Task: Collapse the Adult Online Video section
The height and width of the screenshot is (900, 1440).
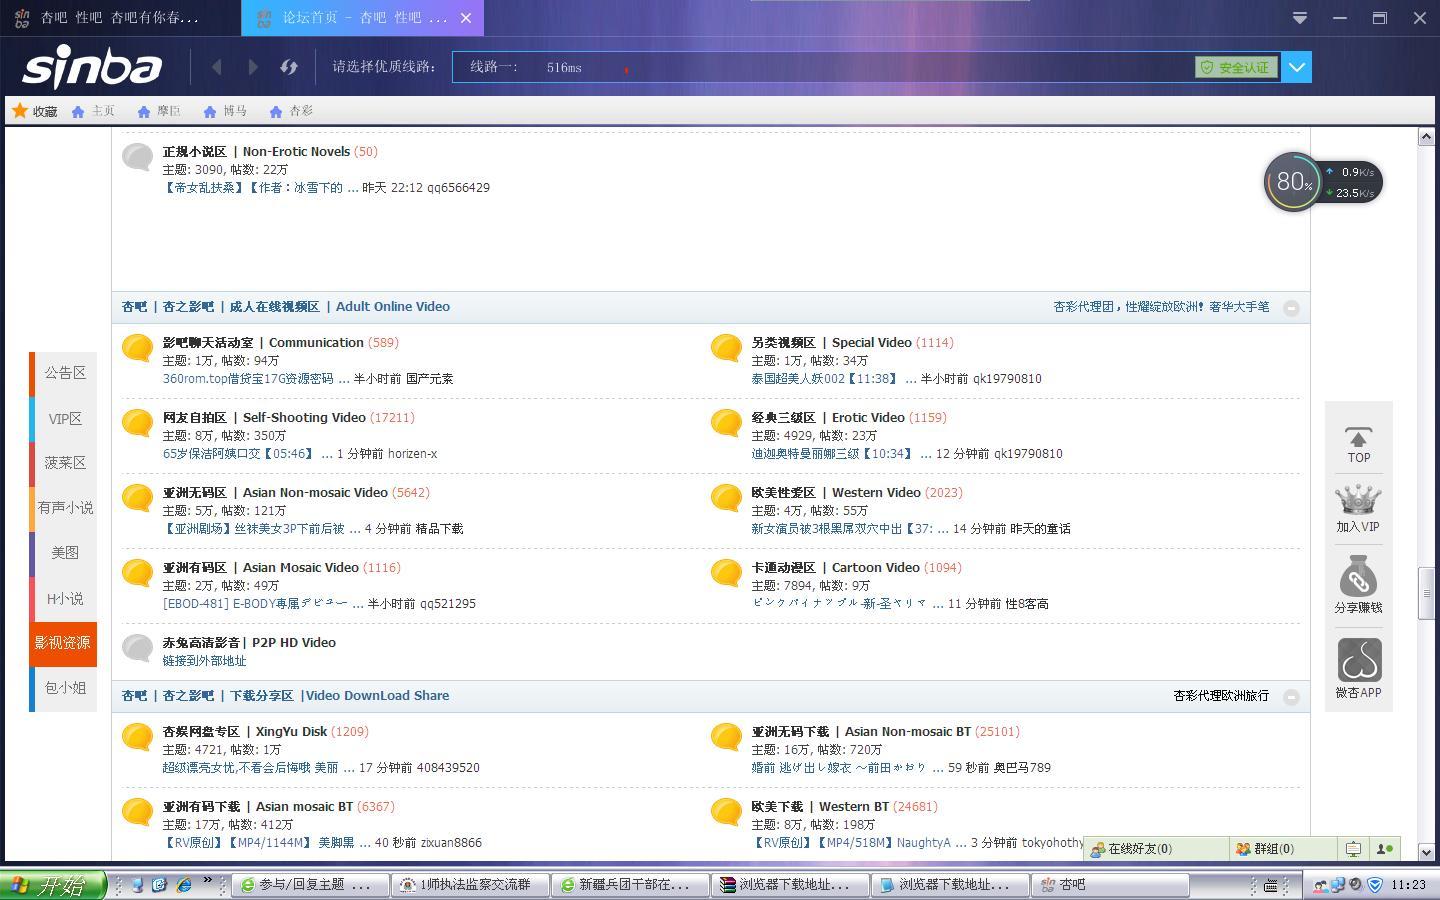Action: [x=1291, y=308]
